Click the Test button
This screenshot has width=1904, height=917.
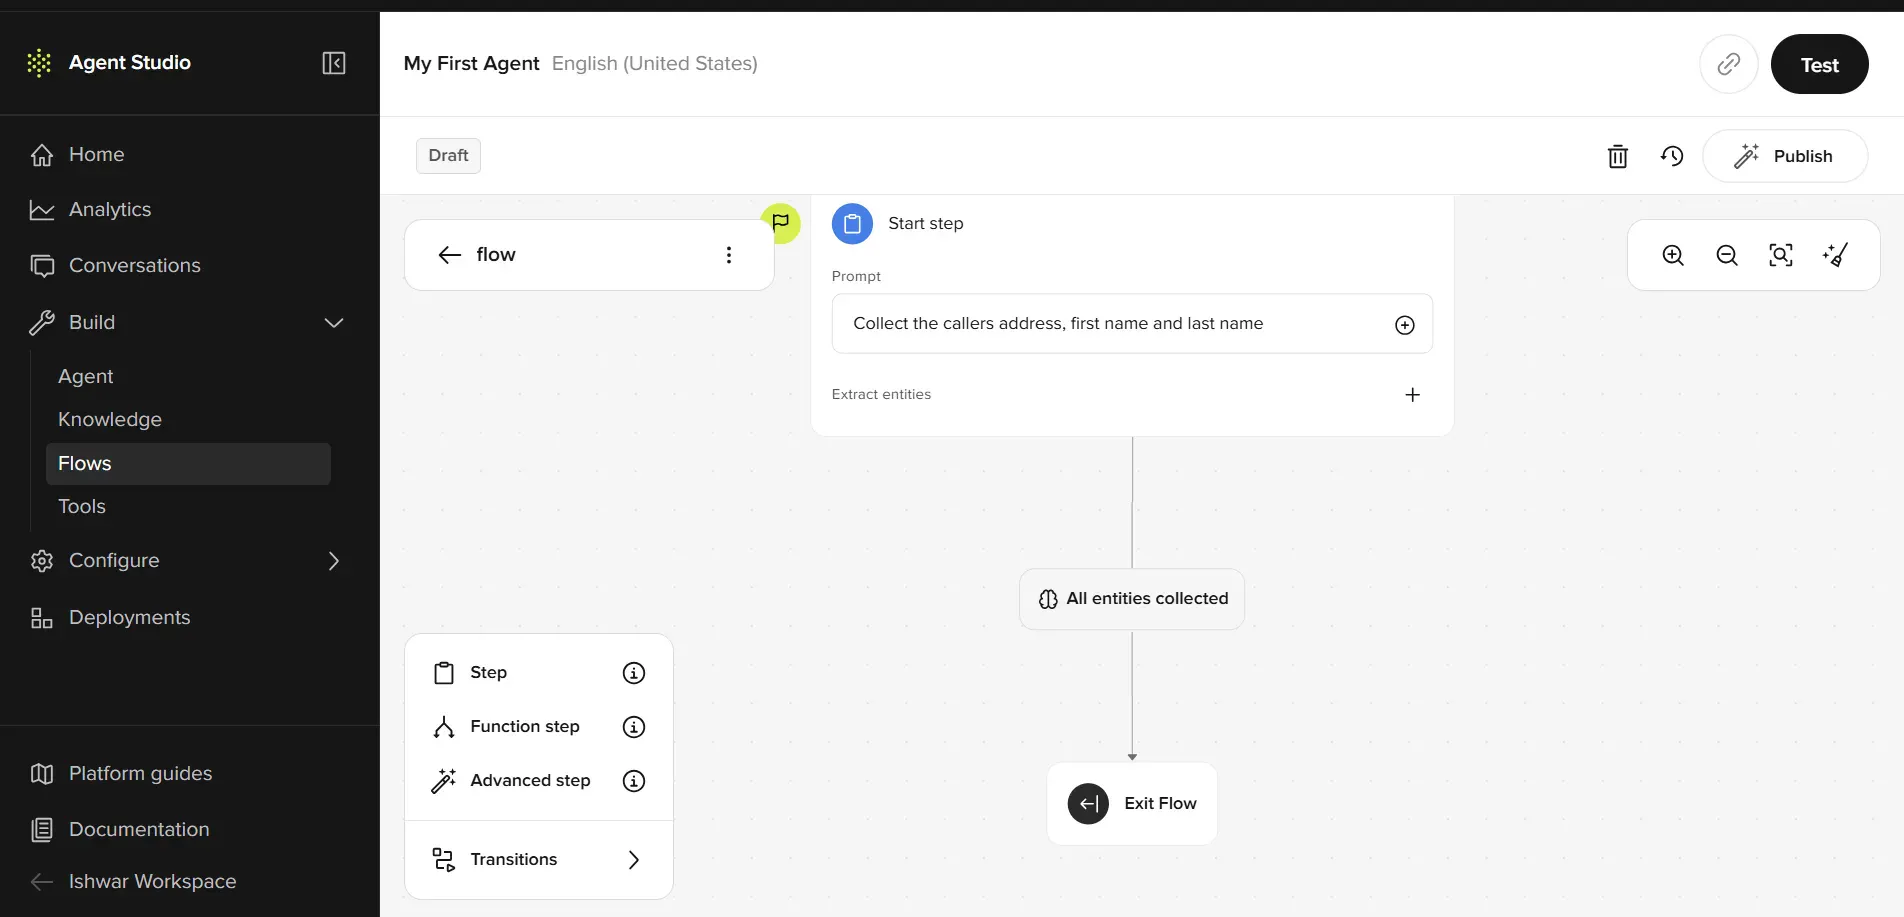click(1819, 65)
